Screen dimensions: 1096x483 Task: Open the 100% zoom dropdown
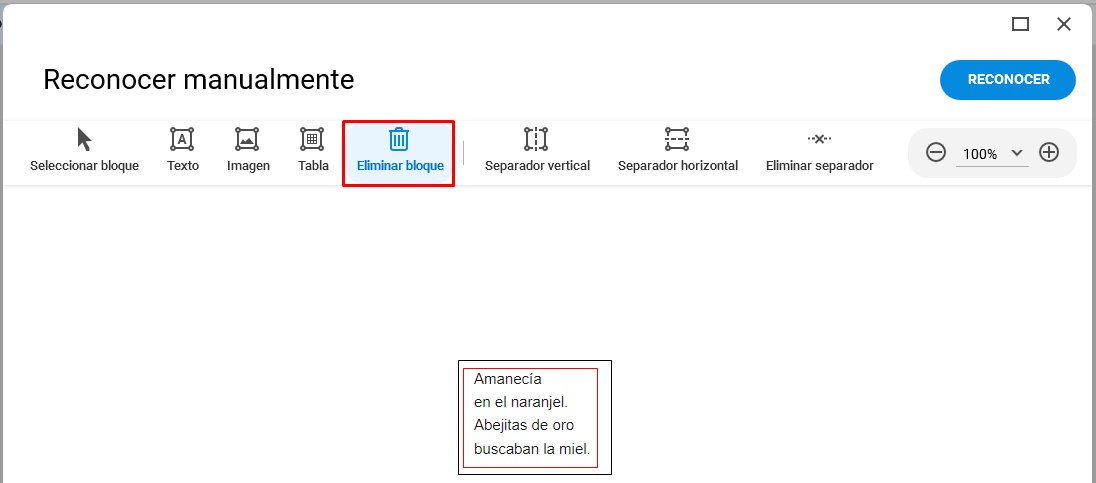[x=992, y=154]
